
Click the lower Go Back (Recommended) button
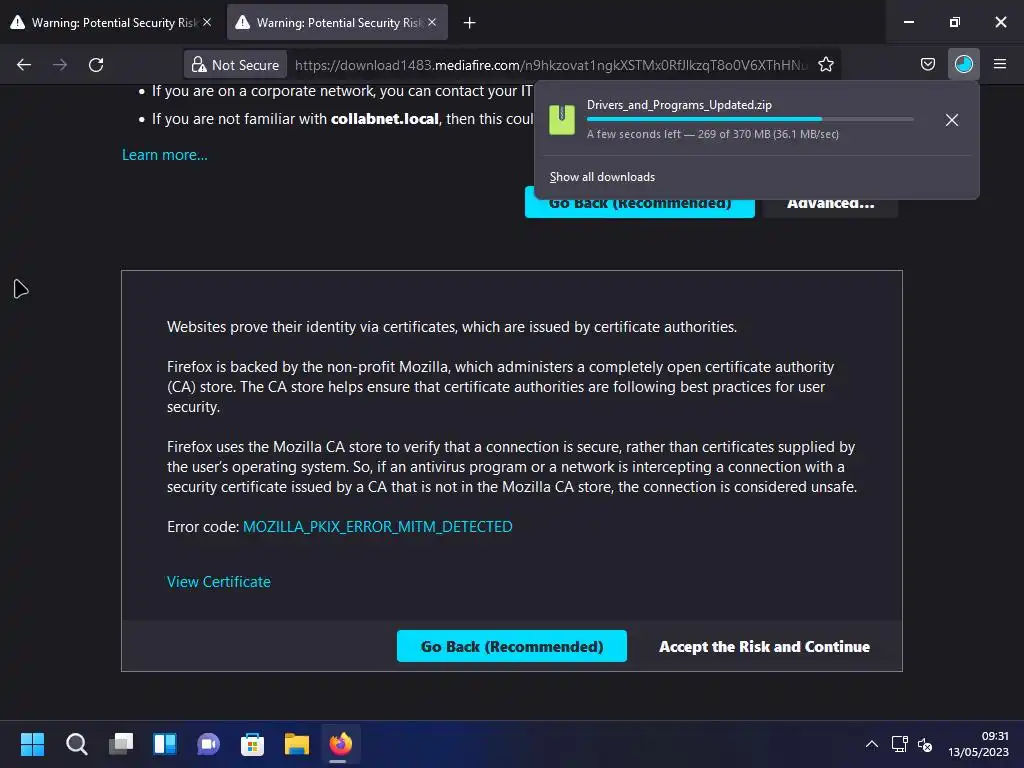[x=511, y=646]
